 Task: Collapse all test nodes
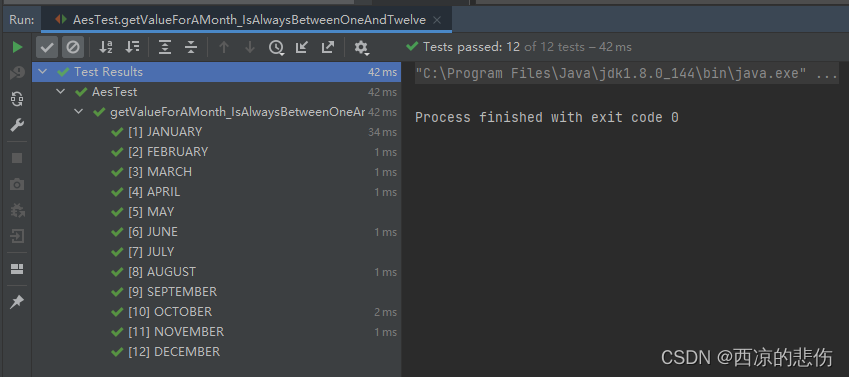pyautogui.click(x=191, y=47)
